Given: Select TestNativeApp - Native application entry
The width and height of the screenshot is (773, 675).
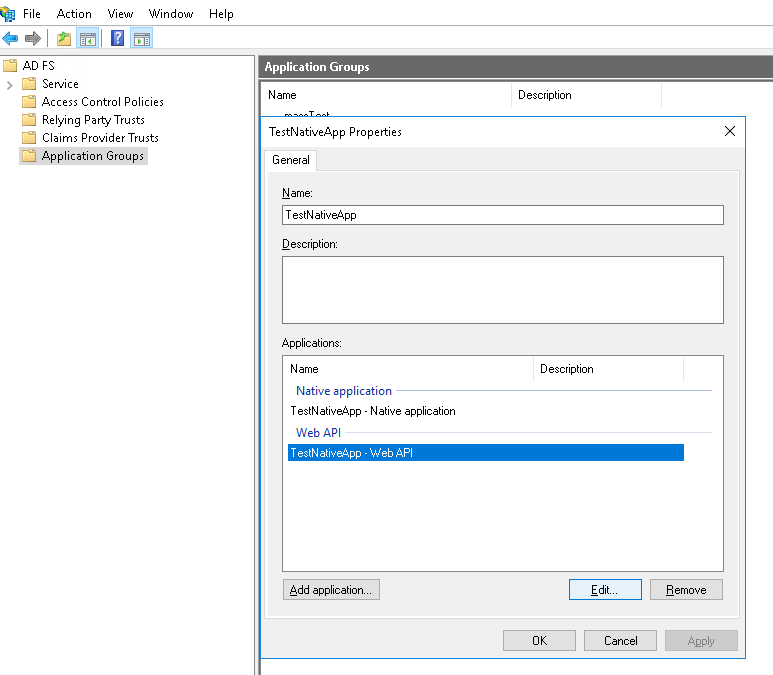Looking at the screenshot, I should [373, 411].
